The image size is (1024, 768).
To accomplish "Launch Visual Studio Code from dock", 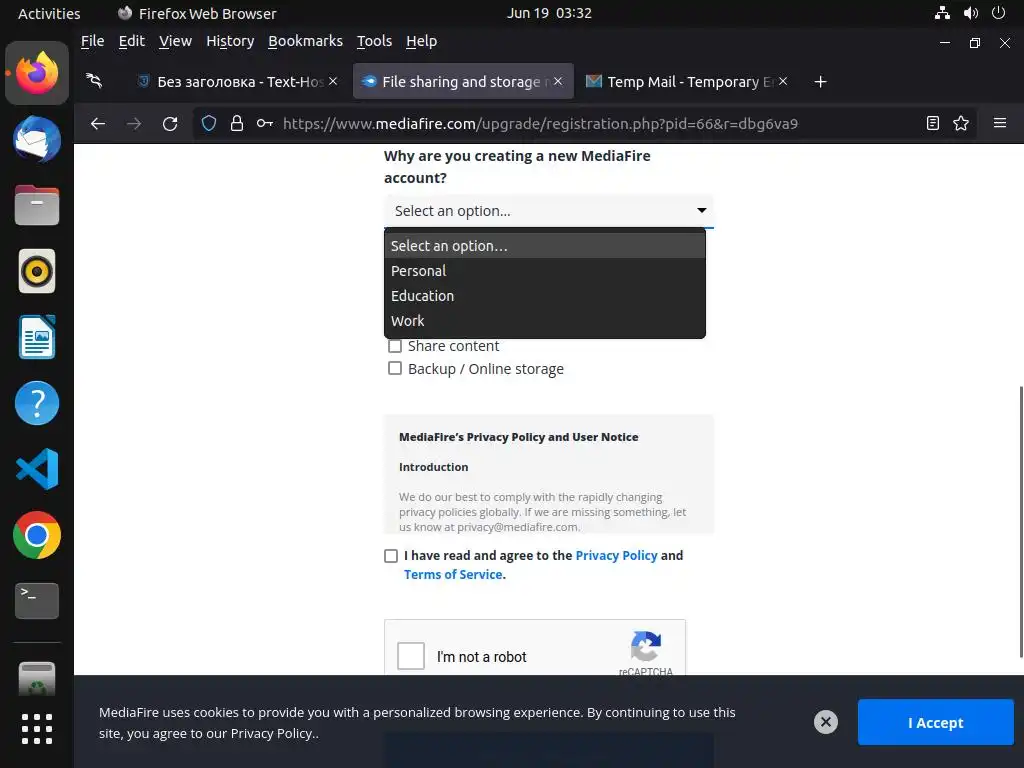I will click(37, 469).
